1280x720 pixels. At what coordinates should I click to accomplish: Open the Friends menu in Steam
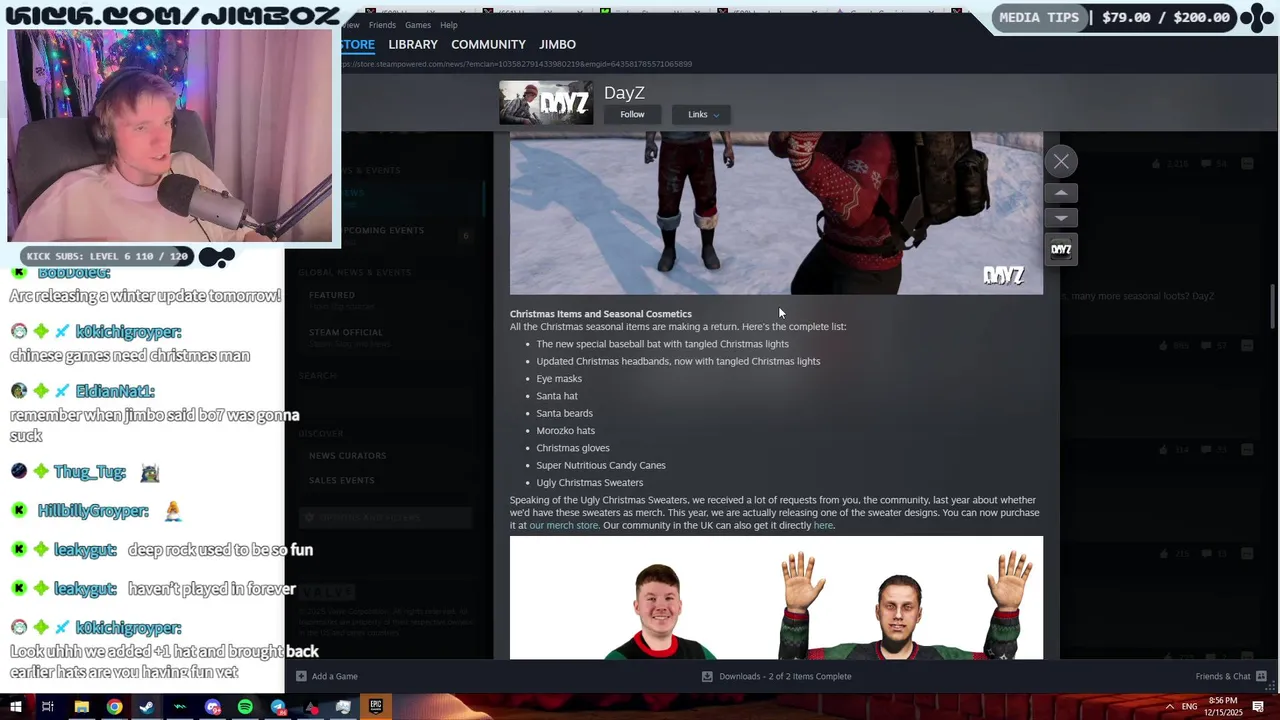[x=382, y=25]
